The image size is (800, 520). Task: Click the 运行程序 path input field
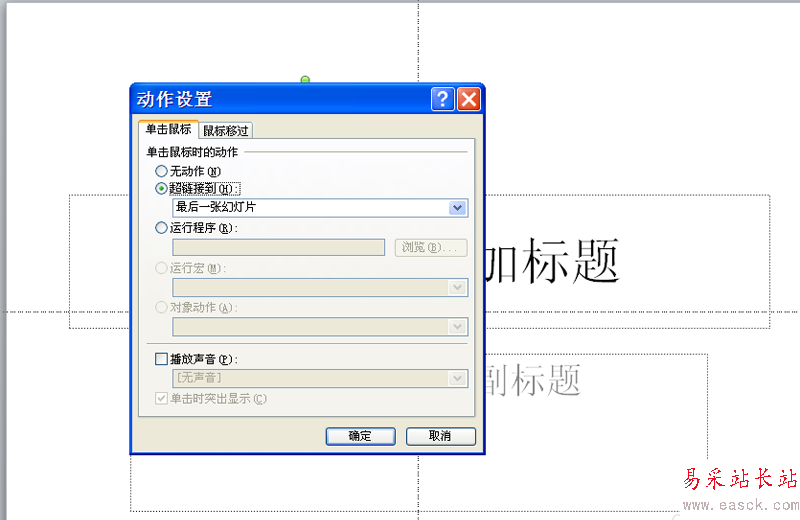279,247
